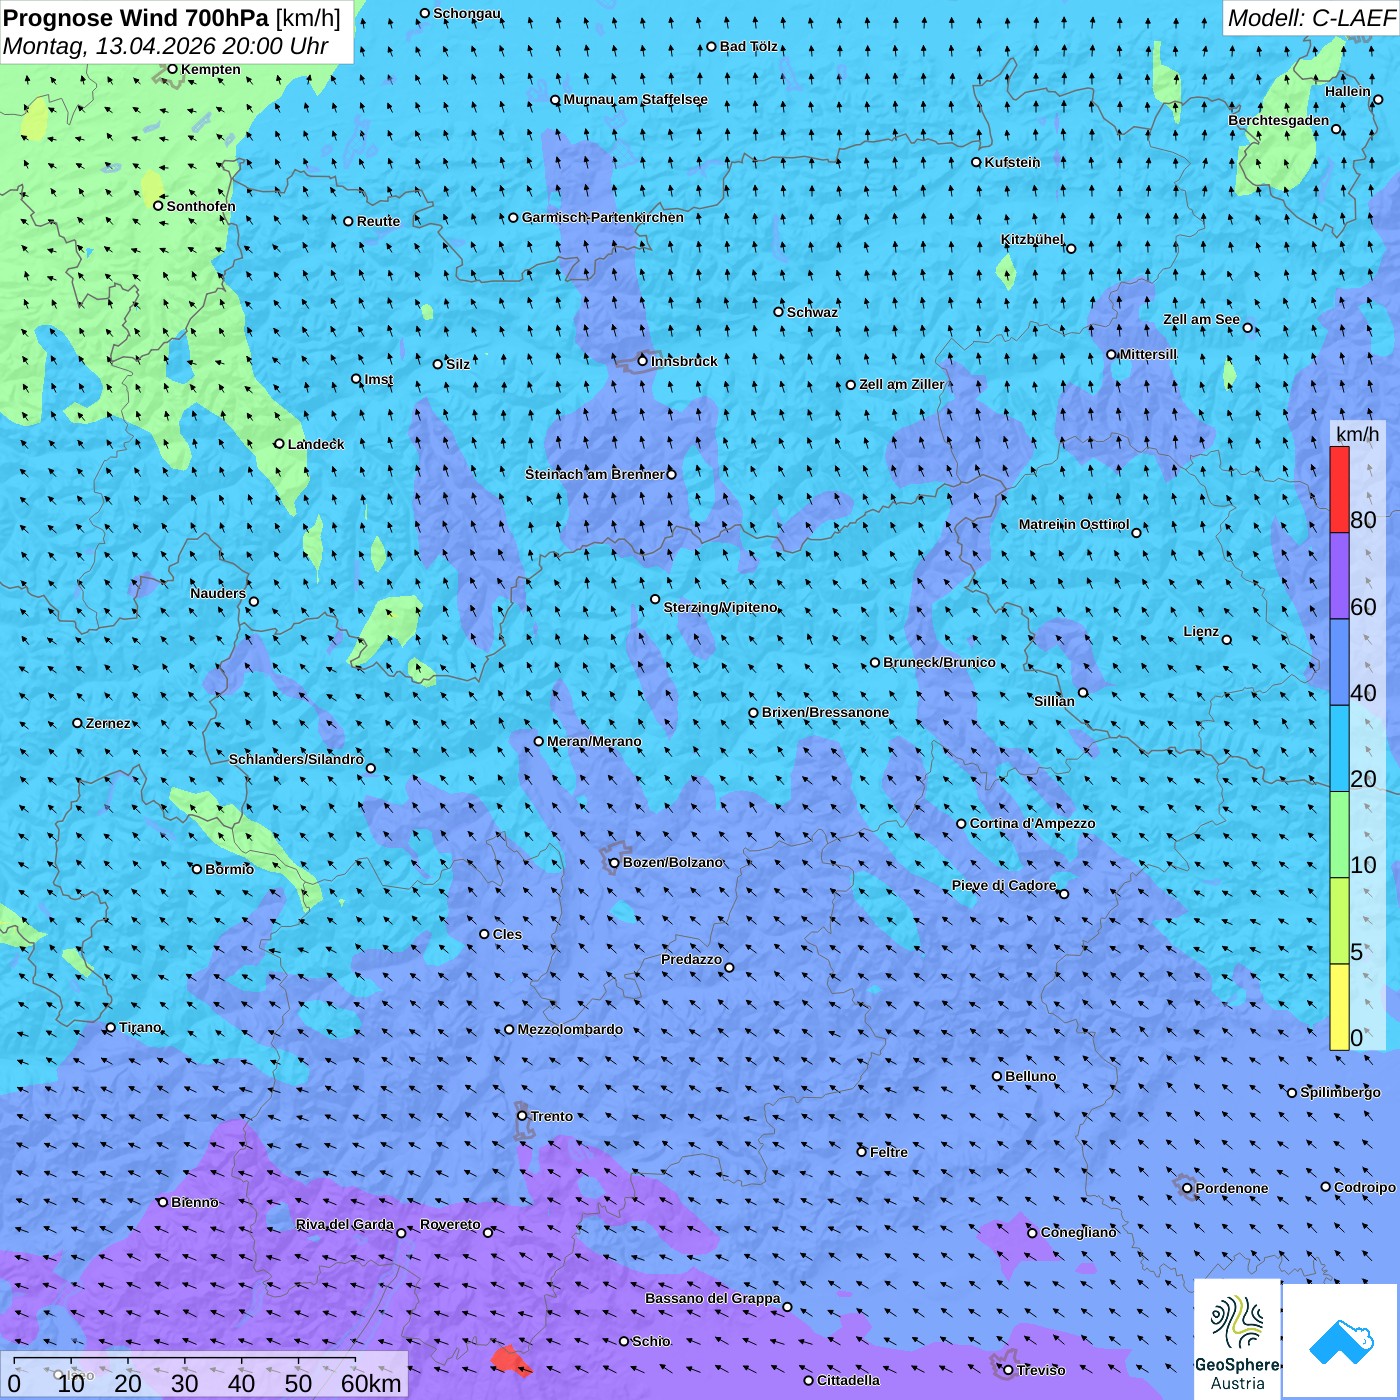Click the 'Mittersill' label
The image size is (1400, 1400).
[1148, 354]
